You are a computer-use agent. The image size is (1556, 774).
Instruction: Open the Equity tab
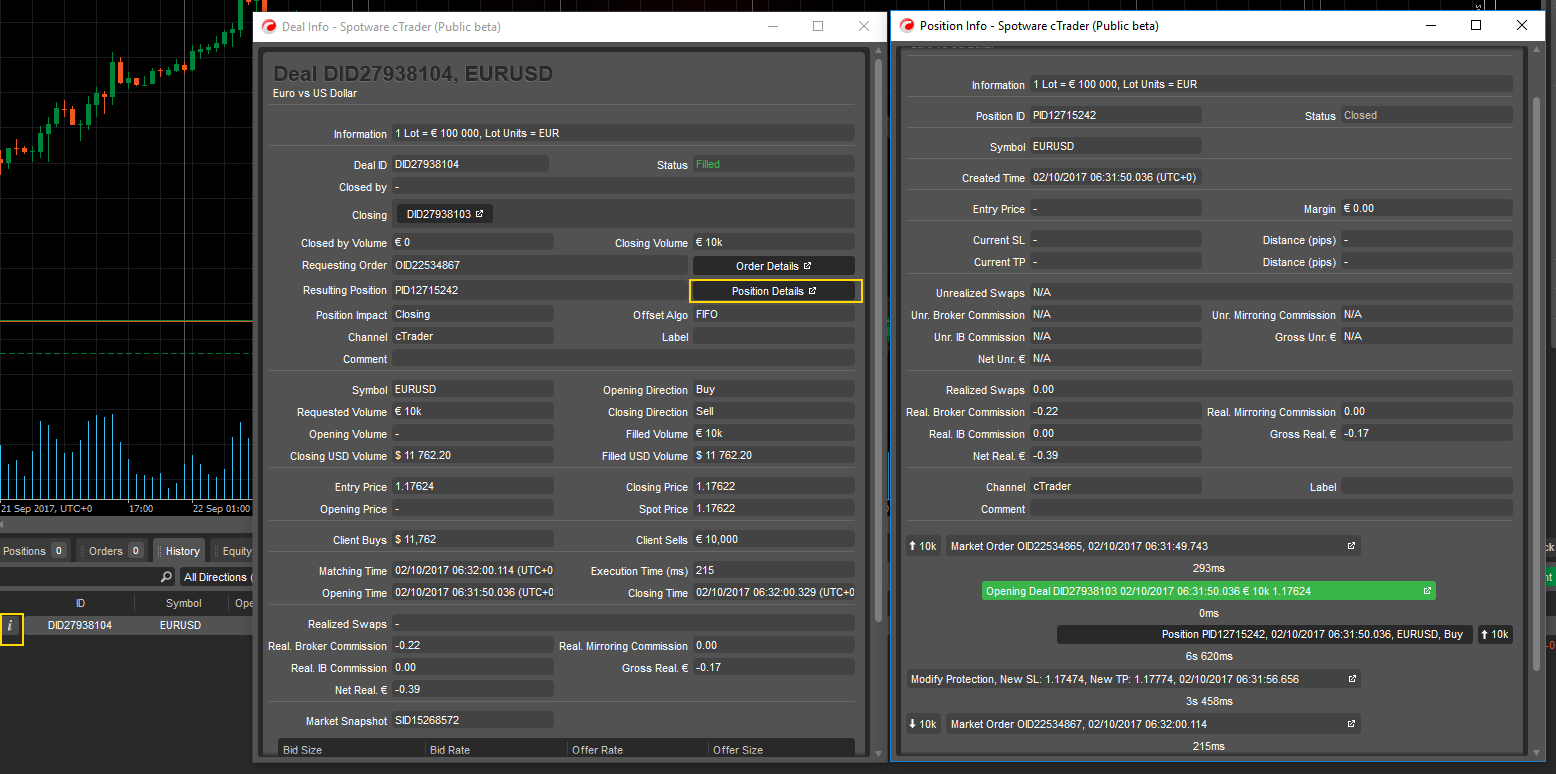(237, 551)
